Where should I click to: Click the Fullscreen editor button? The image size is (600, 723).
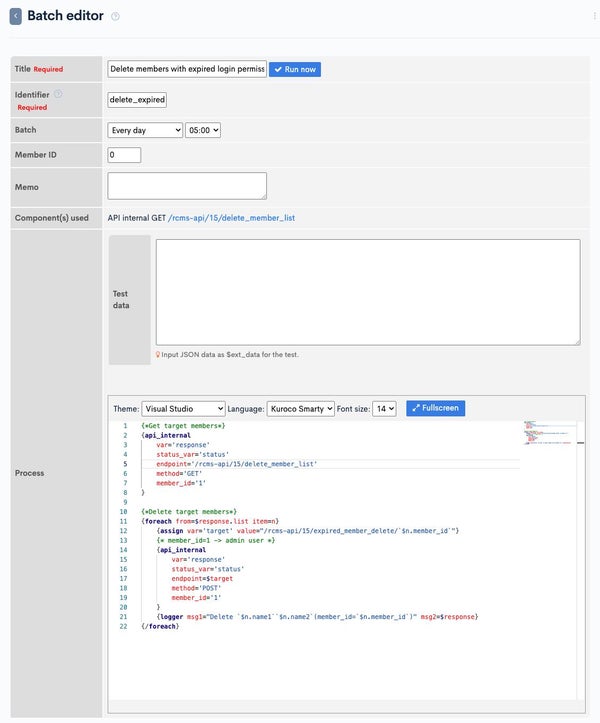(x=435, y=408)
